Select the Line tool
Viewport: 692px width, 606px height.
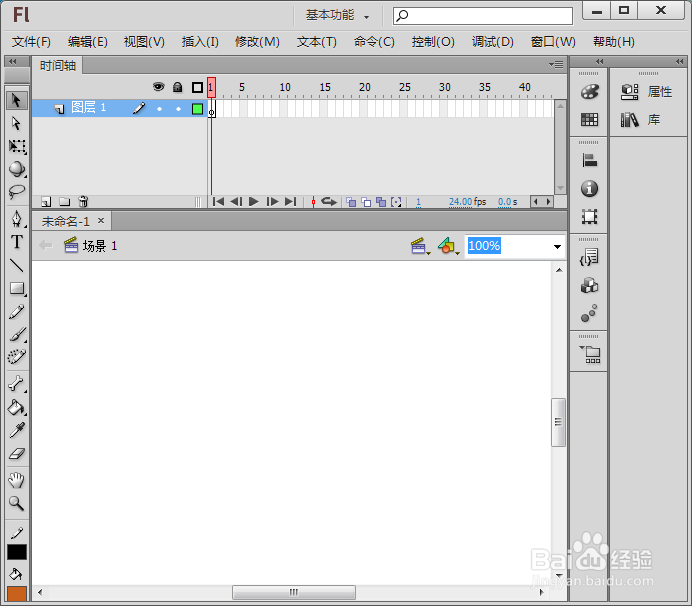pyautogui.click(x=17, y=265)
